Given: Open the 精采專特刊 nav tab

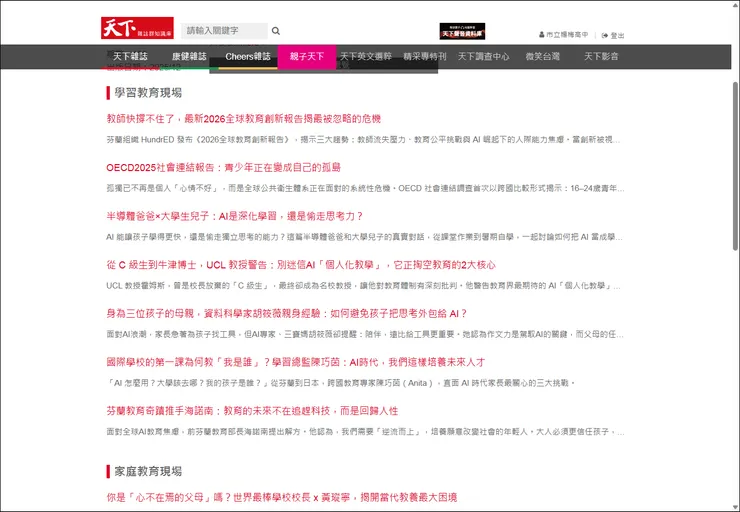Looking at the screenshot, I should [x=425, y=57].
